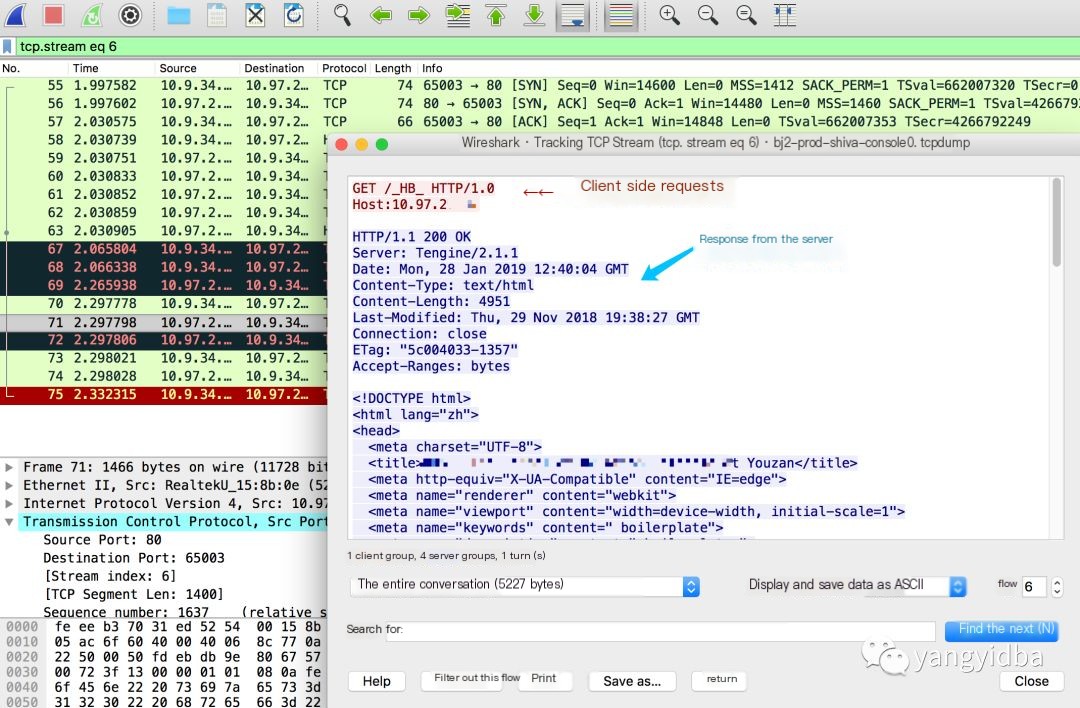The width and height of the screenshot is (1080, 708).
Task: Toggle packet colorization rules icon
Action: click(621, 14)
